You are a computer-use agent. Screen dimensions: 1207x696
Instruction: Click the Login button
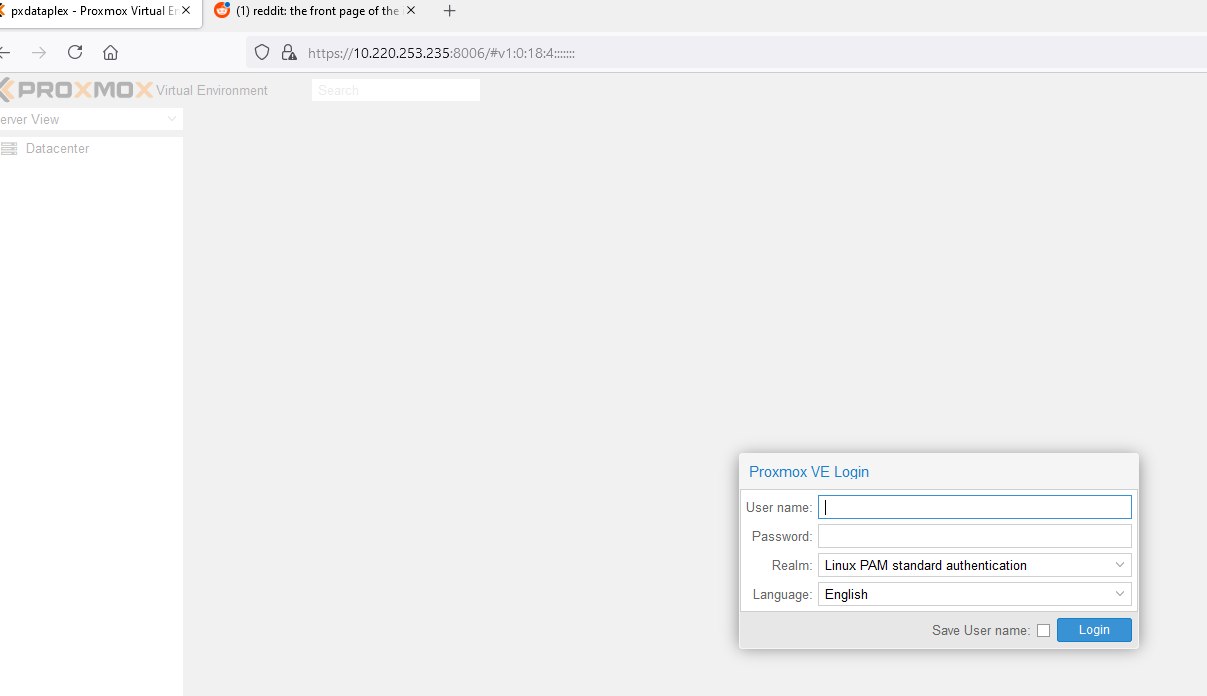1094,630
